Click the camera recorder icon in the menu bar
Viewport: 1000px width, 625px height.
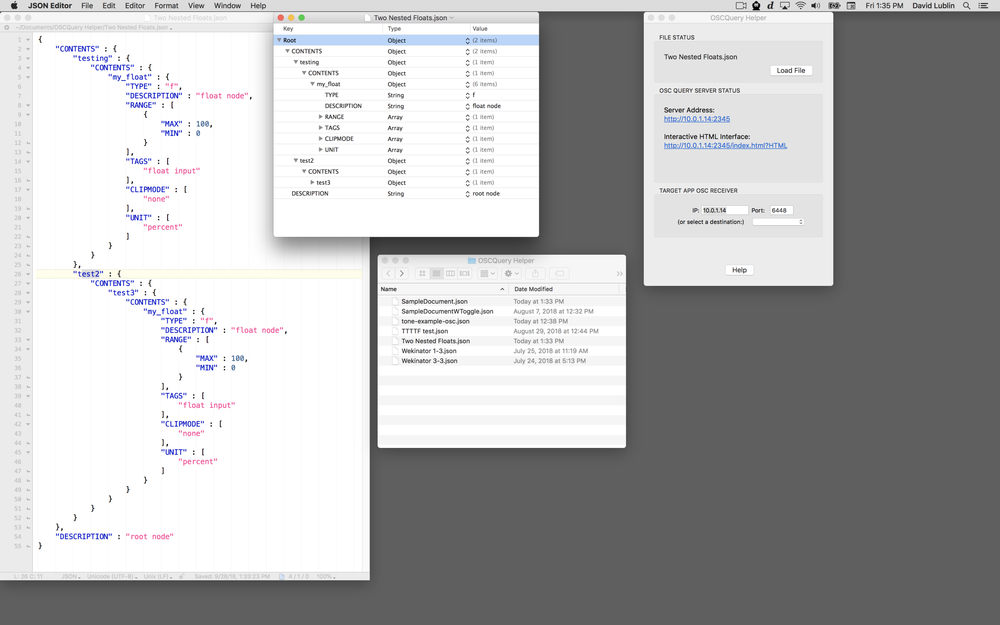pyautogui.click(x=741, y=6)
